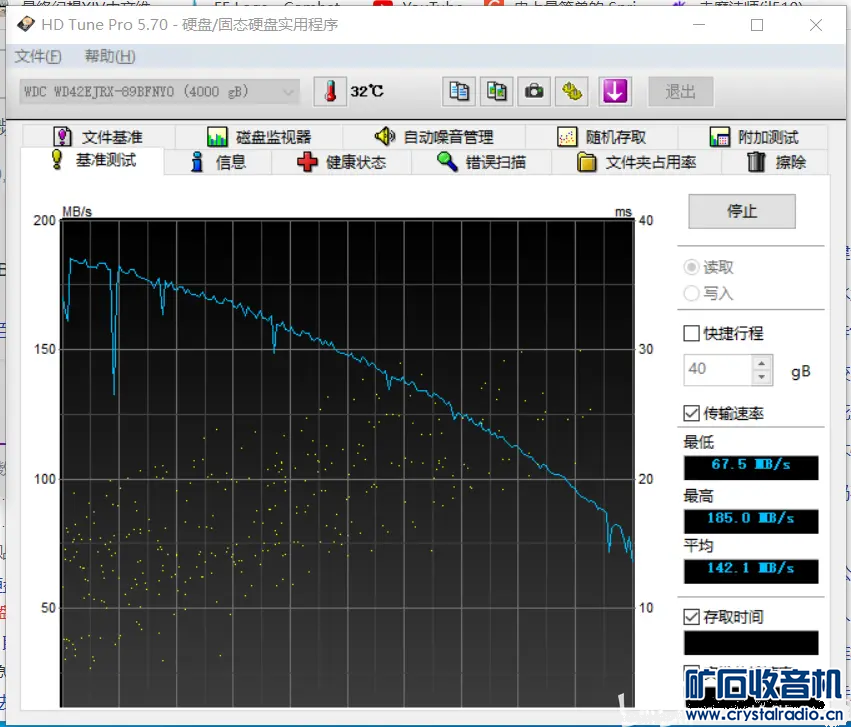851x727 pixels.
Task: Click the short stroke size input field
Action: 717,369
